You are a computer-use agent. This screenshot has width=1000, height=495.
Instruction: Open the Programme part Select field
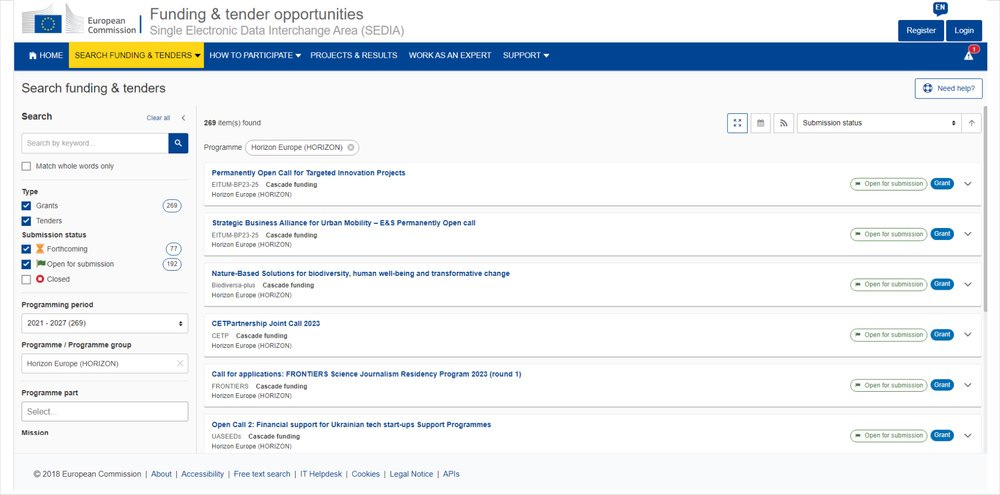click(105, 411)
